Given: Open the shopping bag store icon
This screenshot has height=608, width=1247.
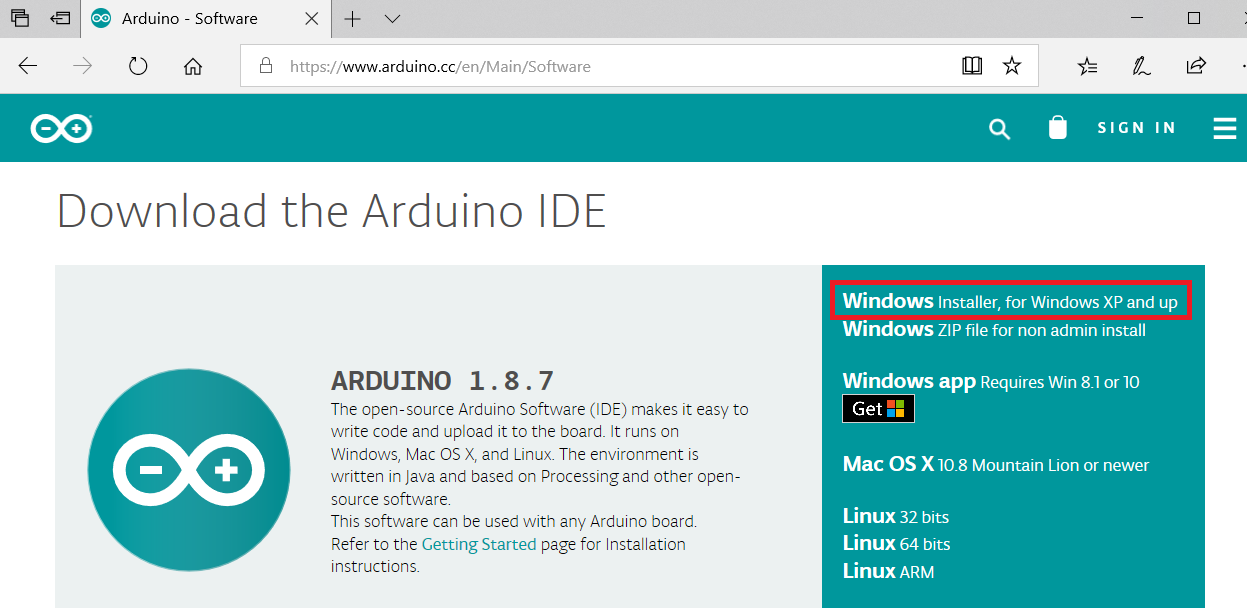Looking at the screenshot, I should [x=1058, y=127].
